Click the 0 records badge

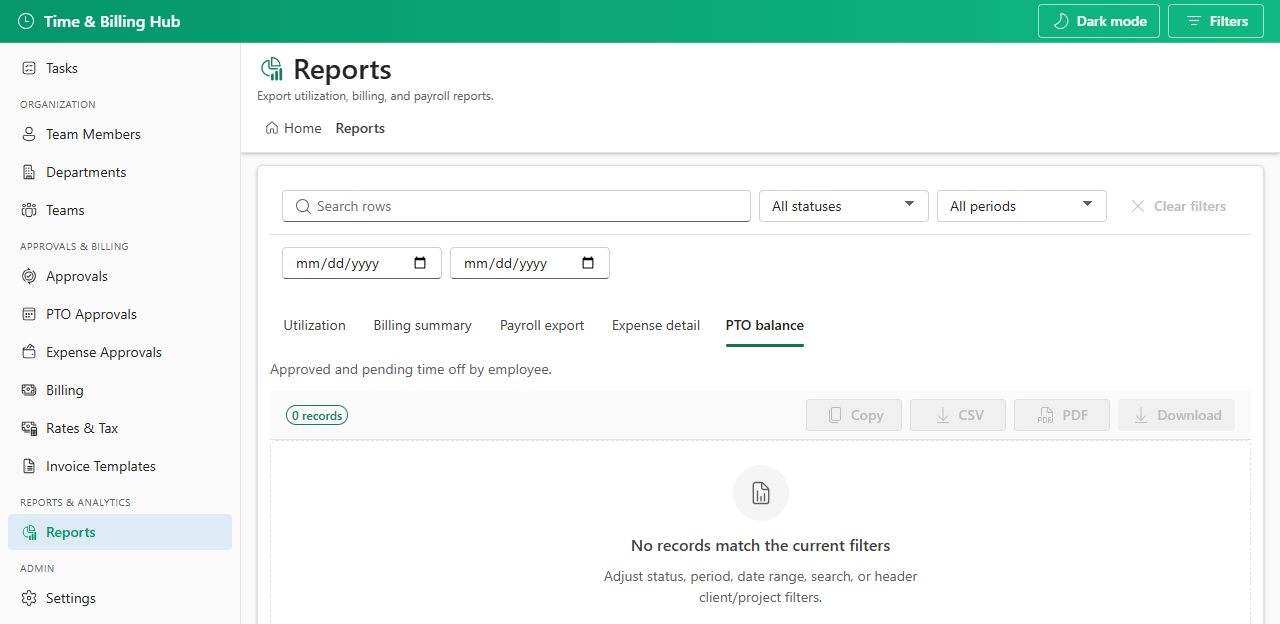[317, 415]
